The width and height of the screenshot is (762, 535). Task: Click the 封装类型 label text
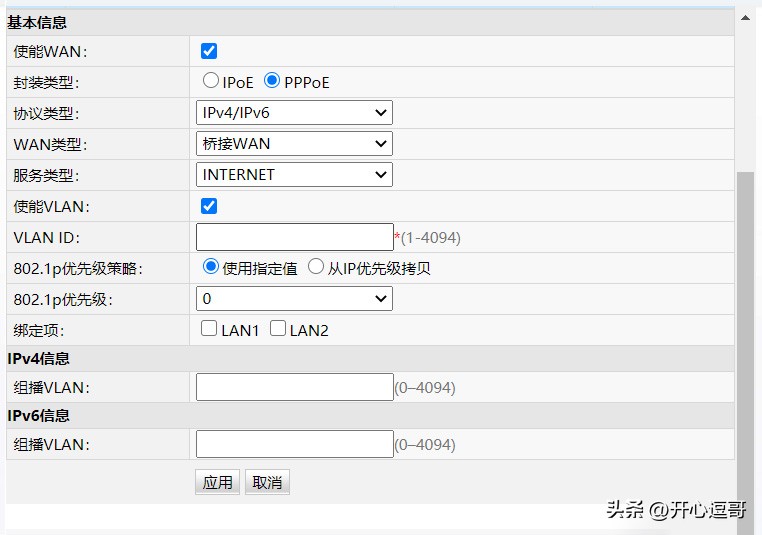tap(46, 83)
